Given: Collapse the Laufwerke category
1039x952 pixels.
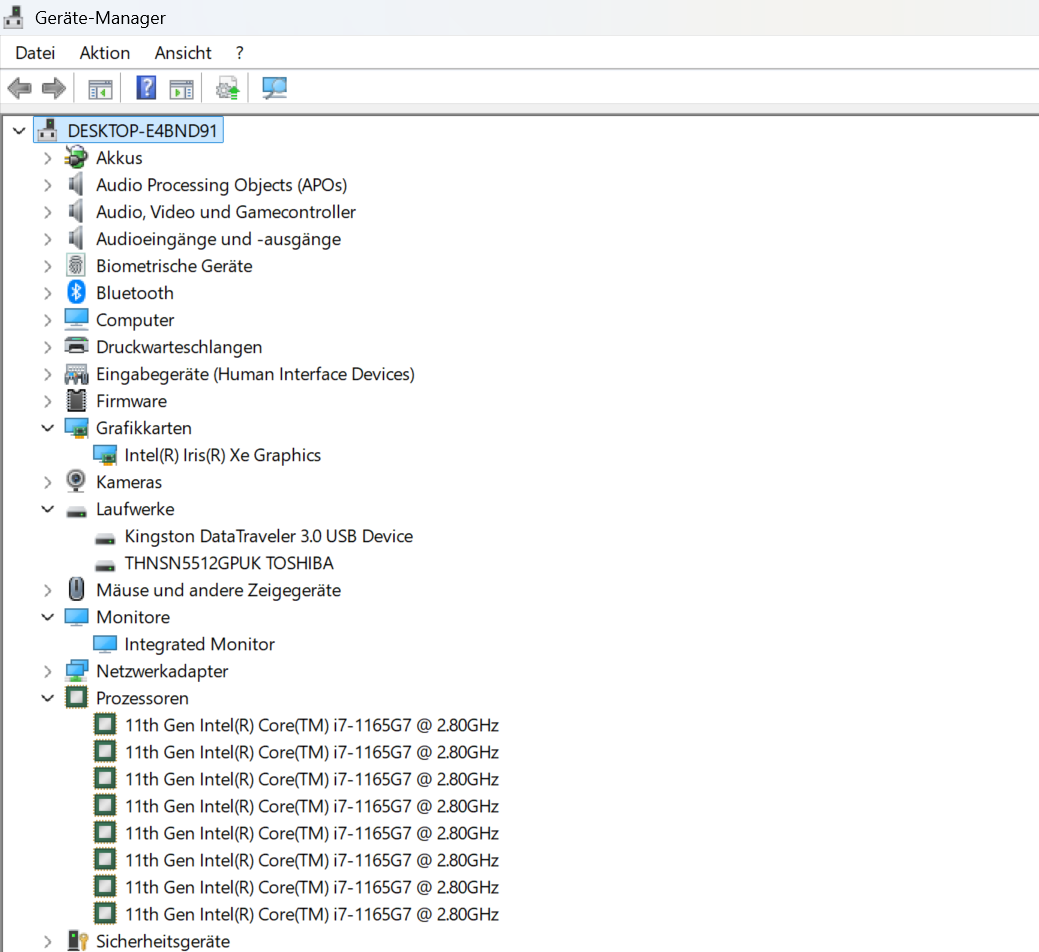Looking at the screenshot, I should pos(48,509).
